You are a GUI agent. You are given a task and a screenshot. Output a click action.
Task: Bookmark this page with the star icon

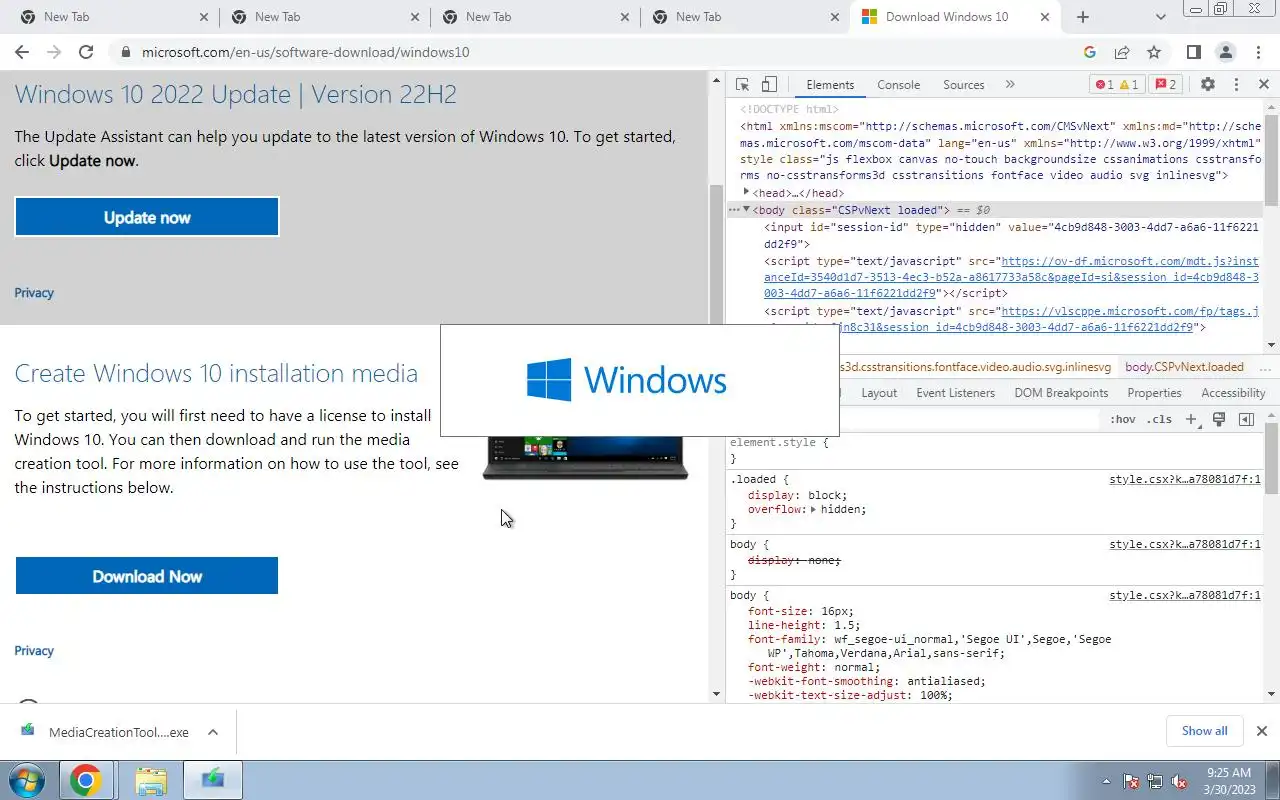pos(1154,52)
